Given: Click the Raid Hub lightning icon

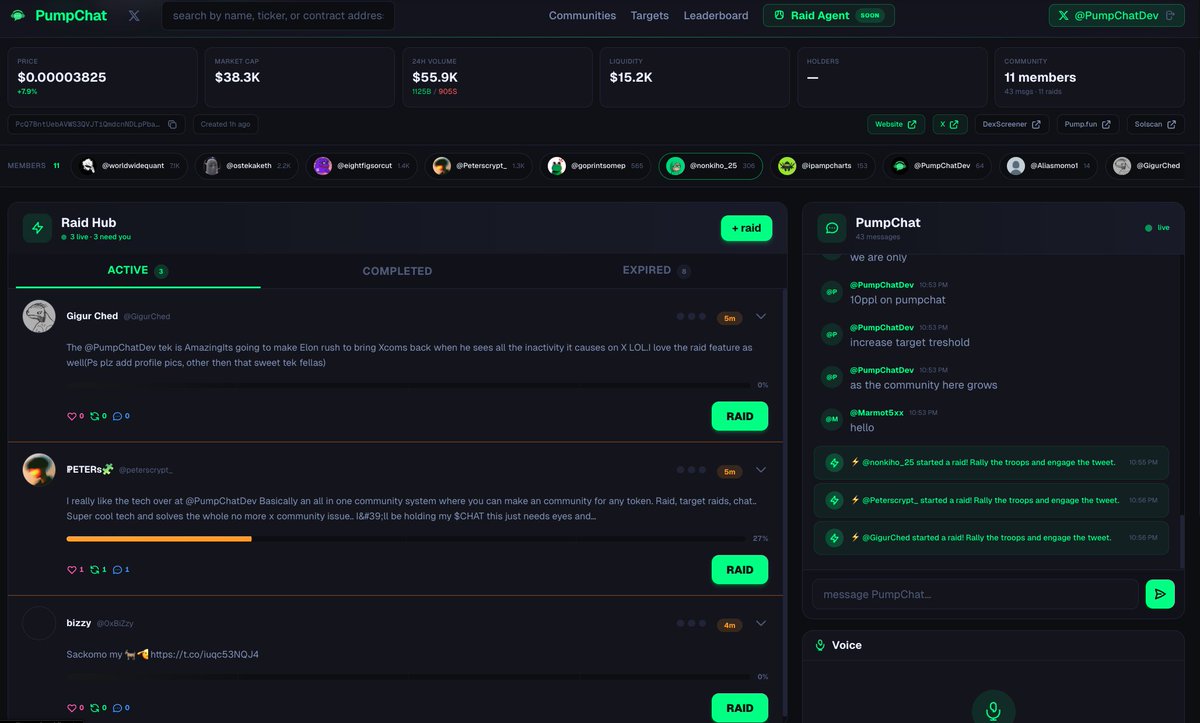Looking at the screenshot, I should 38,228.
